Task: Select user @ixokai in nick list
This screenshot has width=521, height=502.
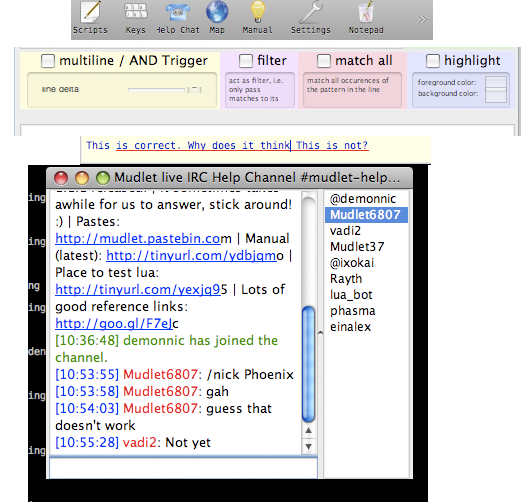Action: click(366, 263)
